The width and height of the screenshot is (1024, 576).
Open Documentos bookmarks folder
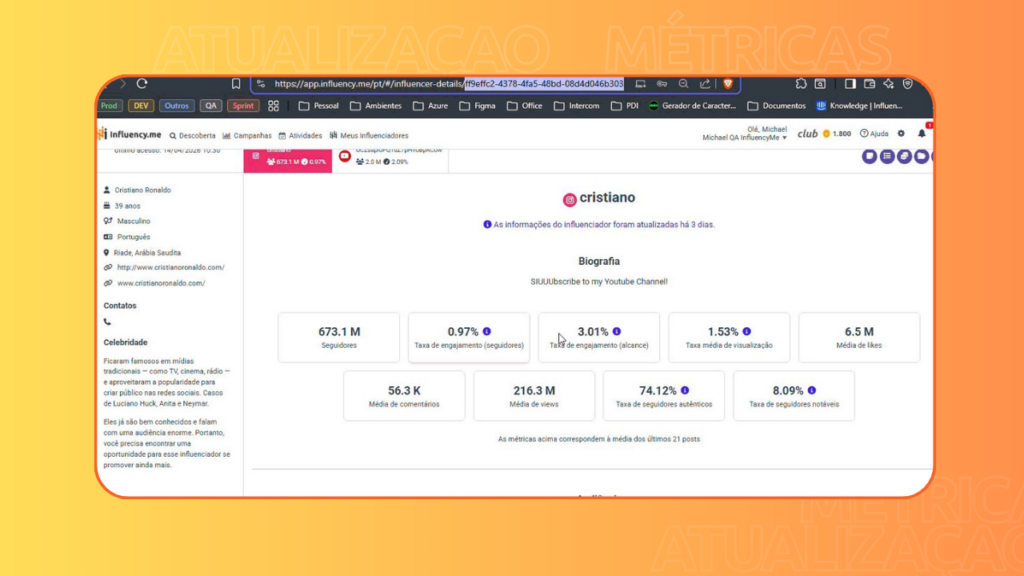point(776,106)
